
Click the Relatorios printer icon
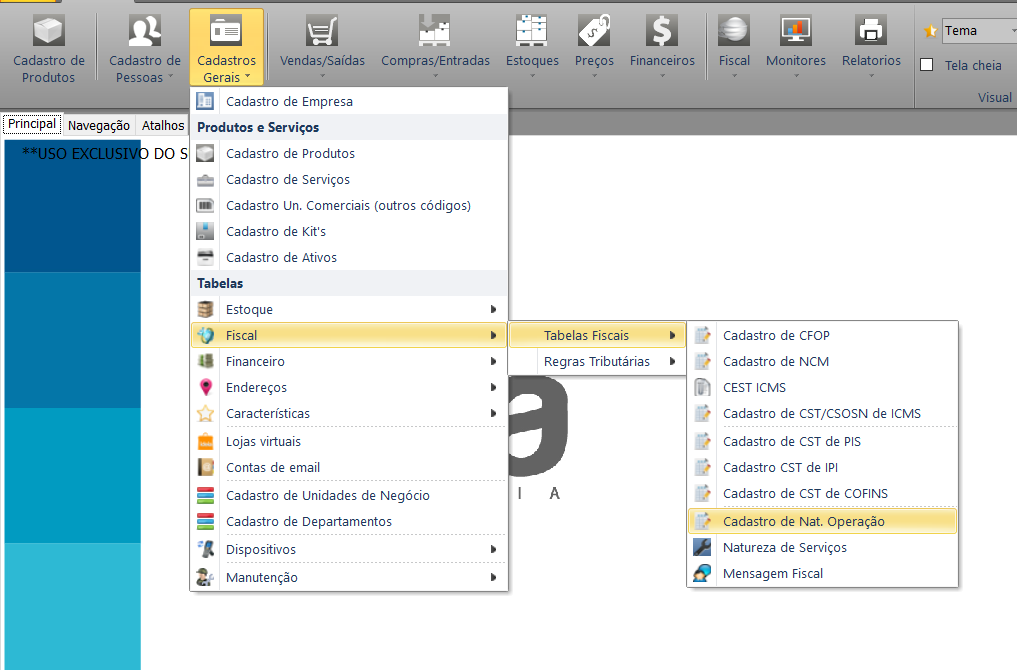tap(870, 32)
